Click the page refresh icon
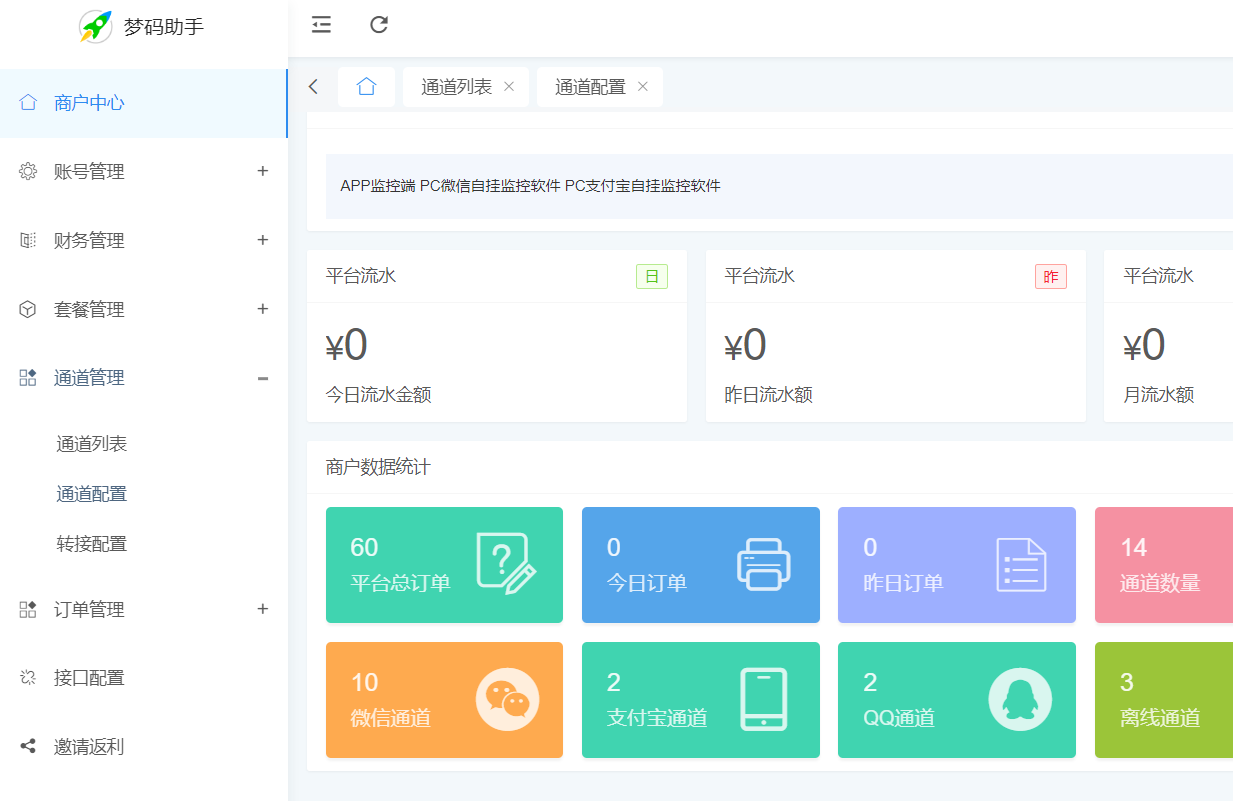The height and width of the screenshot is (801, 1233). point(379,25)
